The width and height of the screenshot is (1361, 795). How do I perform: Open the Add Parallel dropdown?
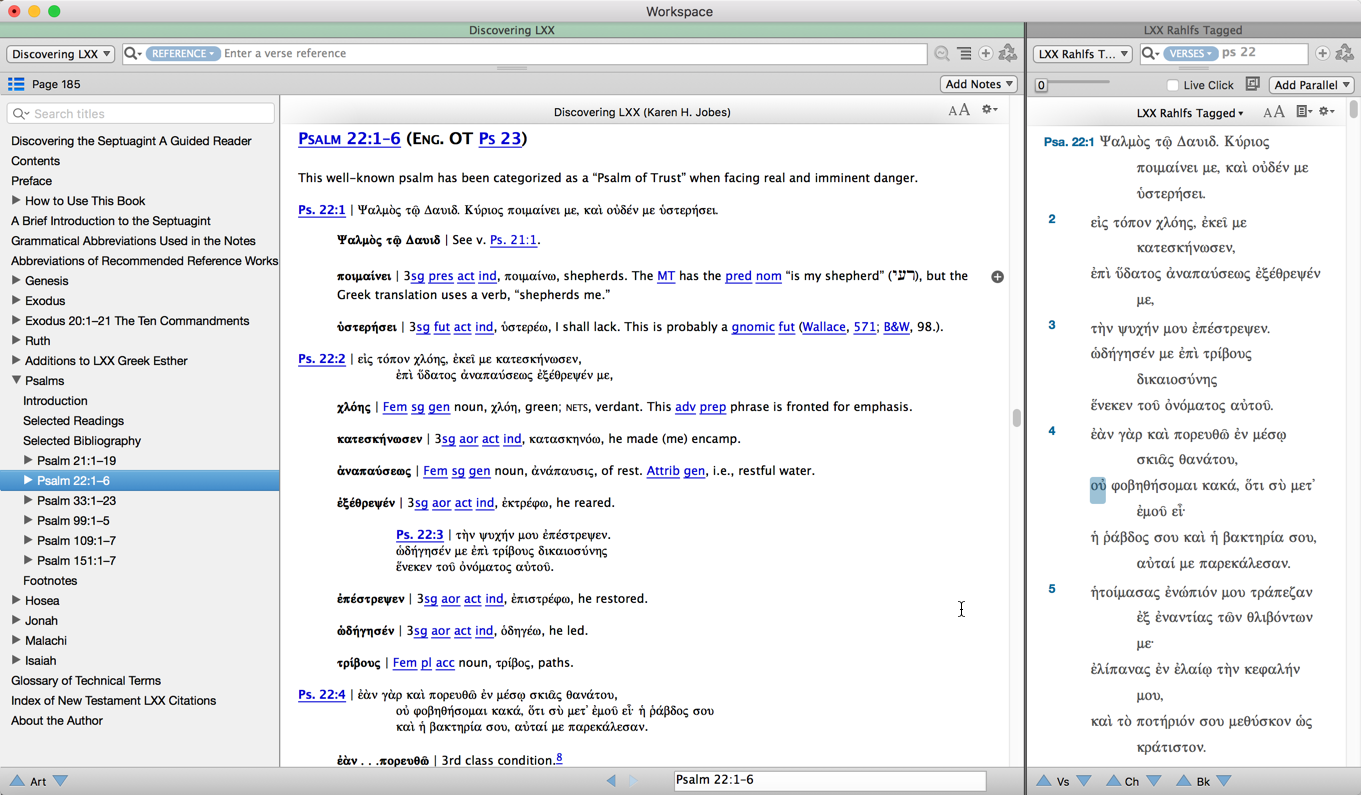pos(1311,85)
